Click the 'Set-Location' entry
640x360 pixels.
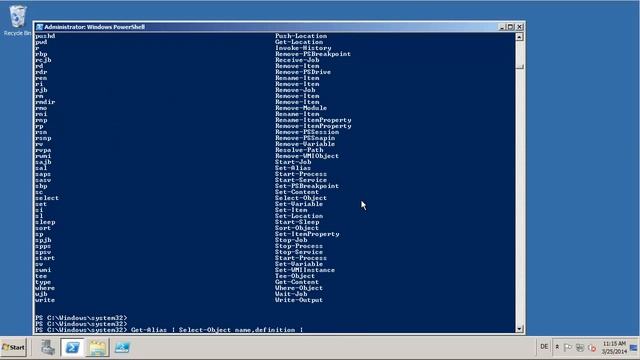click(299, 216)
